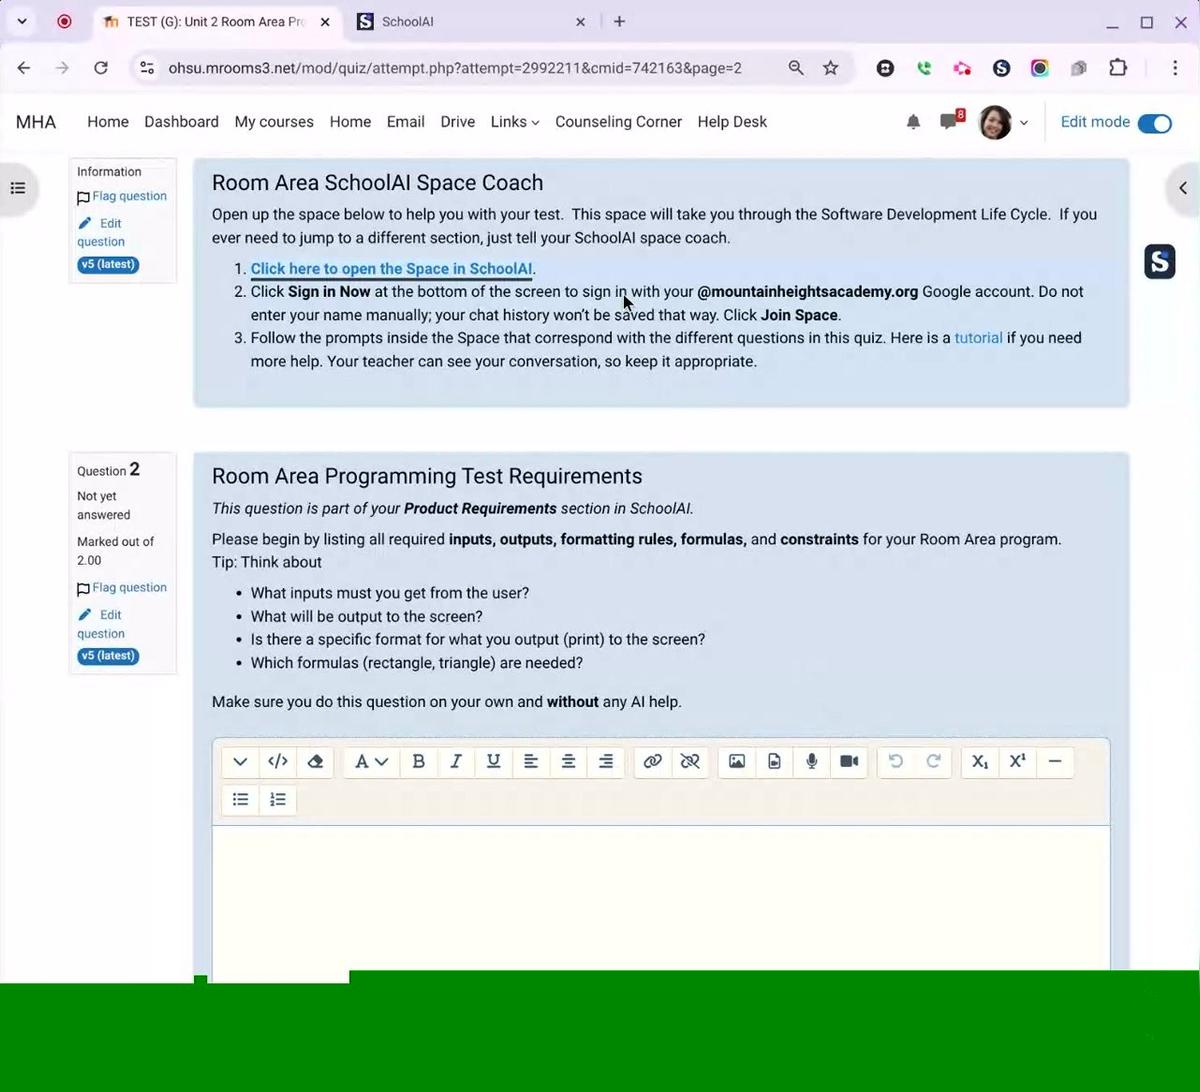Open the tutorial link
The height and width of the screenshot is (1092, 1200).
(978, 338)
